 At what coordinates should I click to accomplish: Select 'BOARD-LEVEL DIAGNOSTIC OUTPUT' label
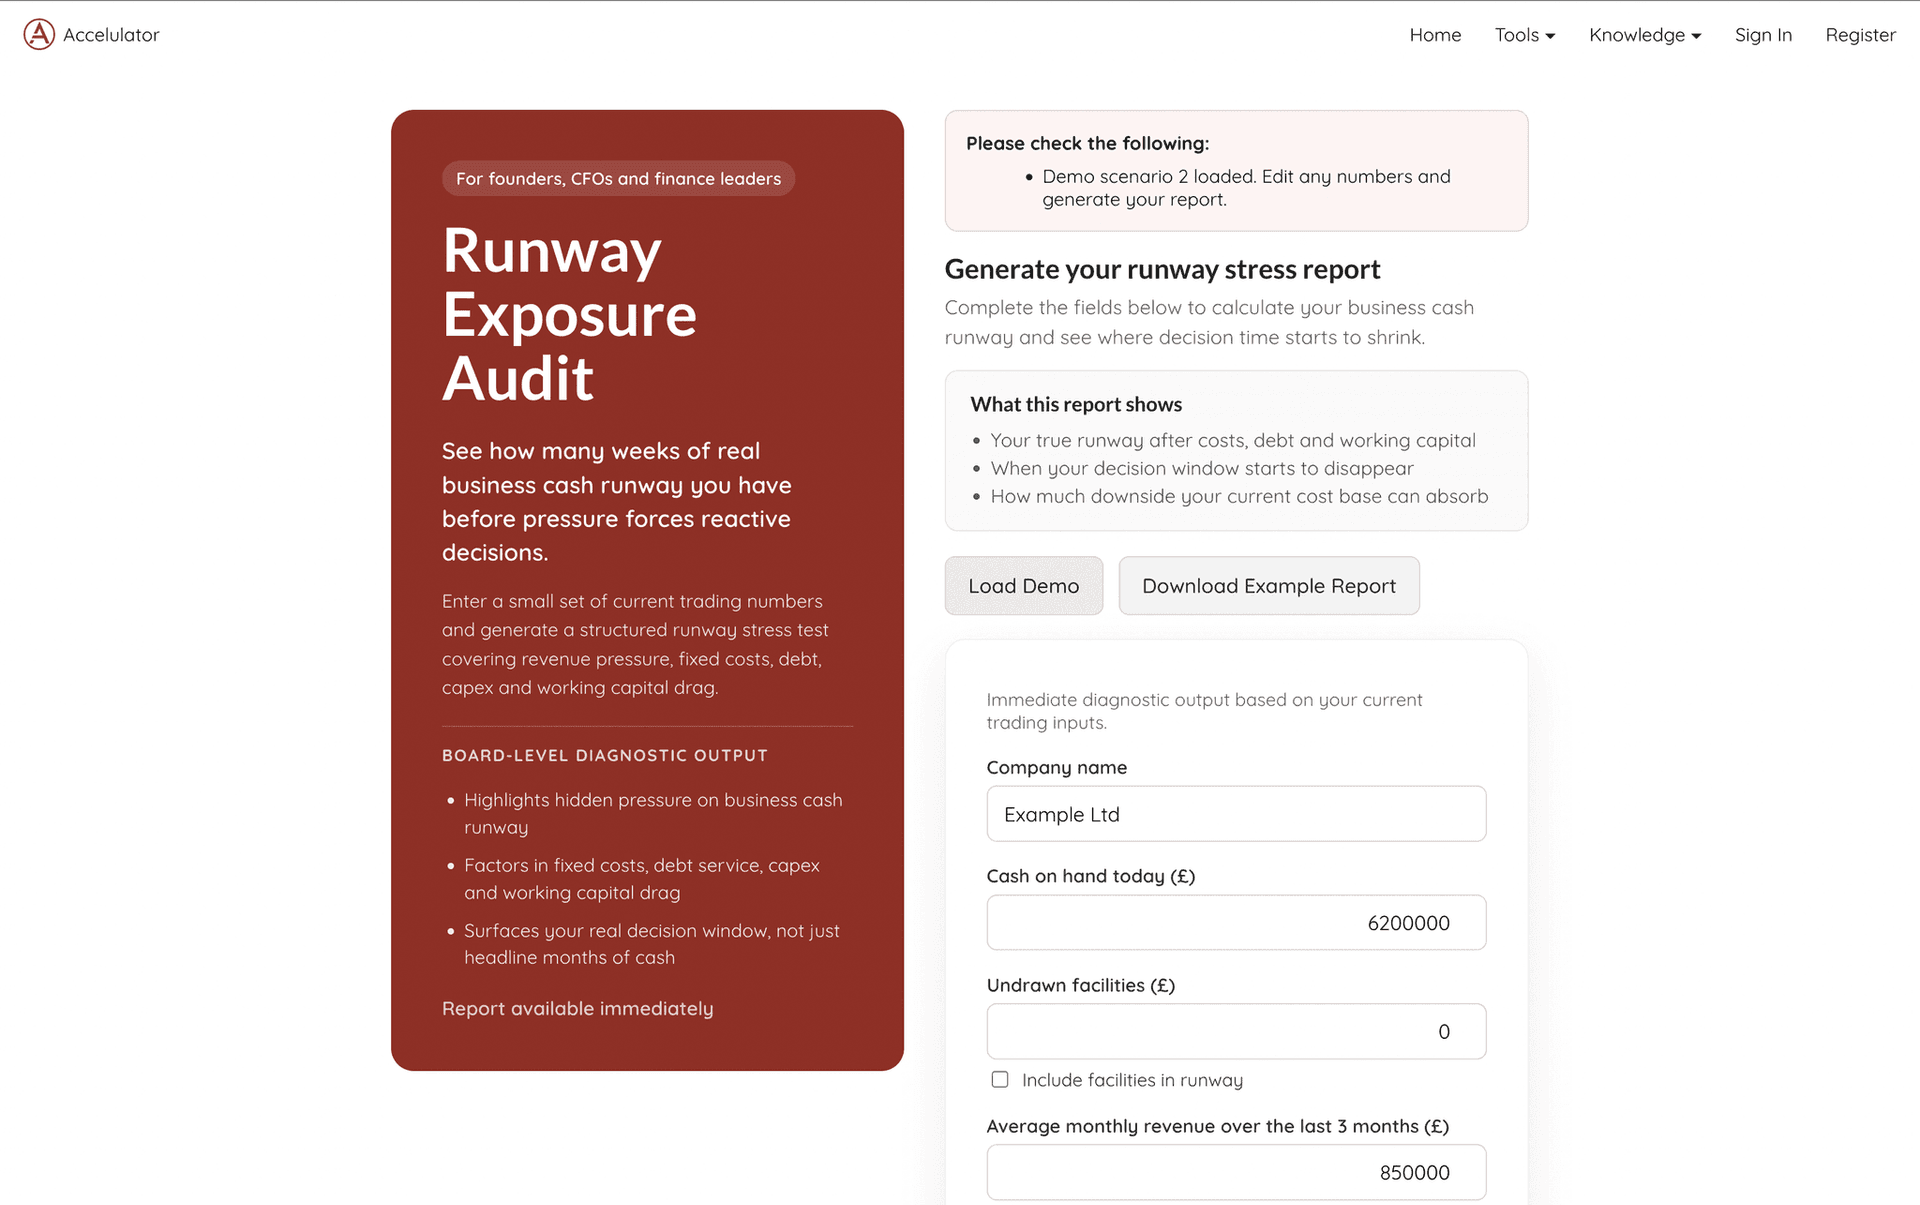[605, 756]
